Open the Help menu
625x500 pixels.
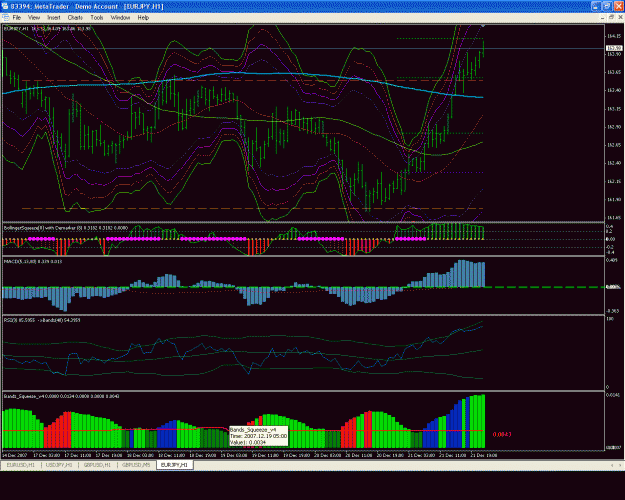(x=143, y=18)
